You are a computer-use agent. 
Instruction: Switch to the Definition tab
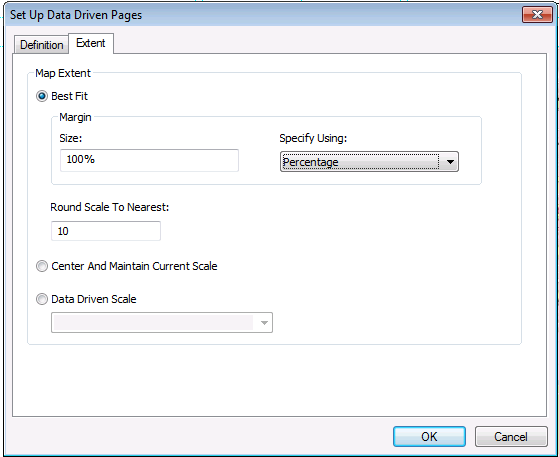tap(41, 45)
